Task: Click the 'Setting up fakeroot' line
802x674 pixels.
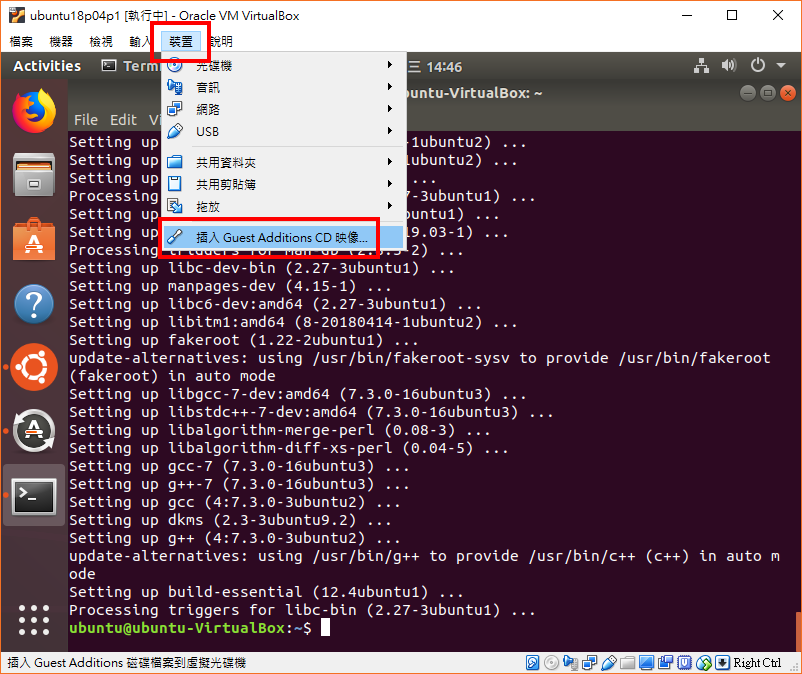Action: (x=243, y=340)
